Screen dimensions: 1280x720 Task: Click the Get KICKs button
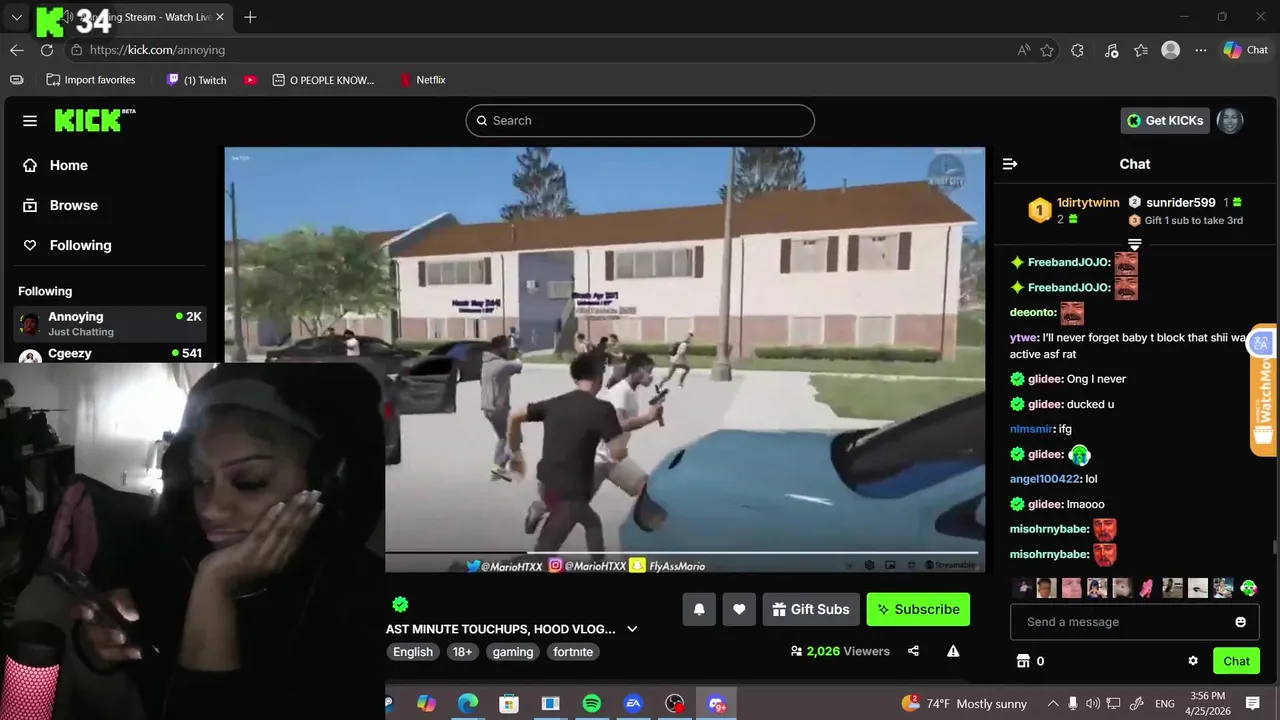[1165, 121]
